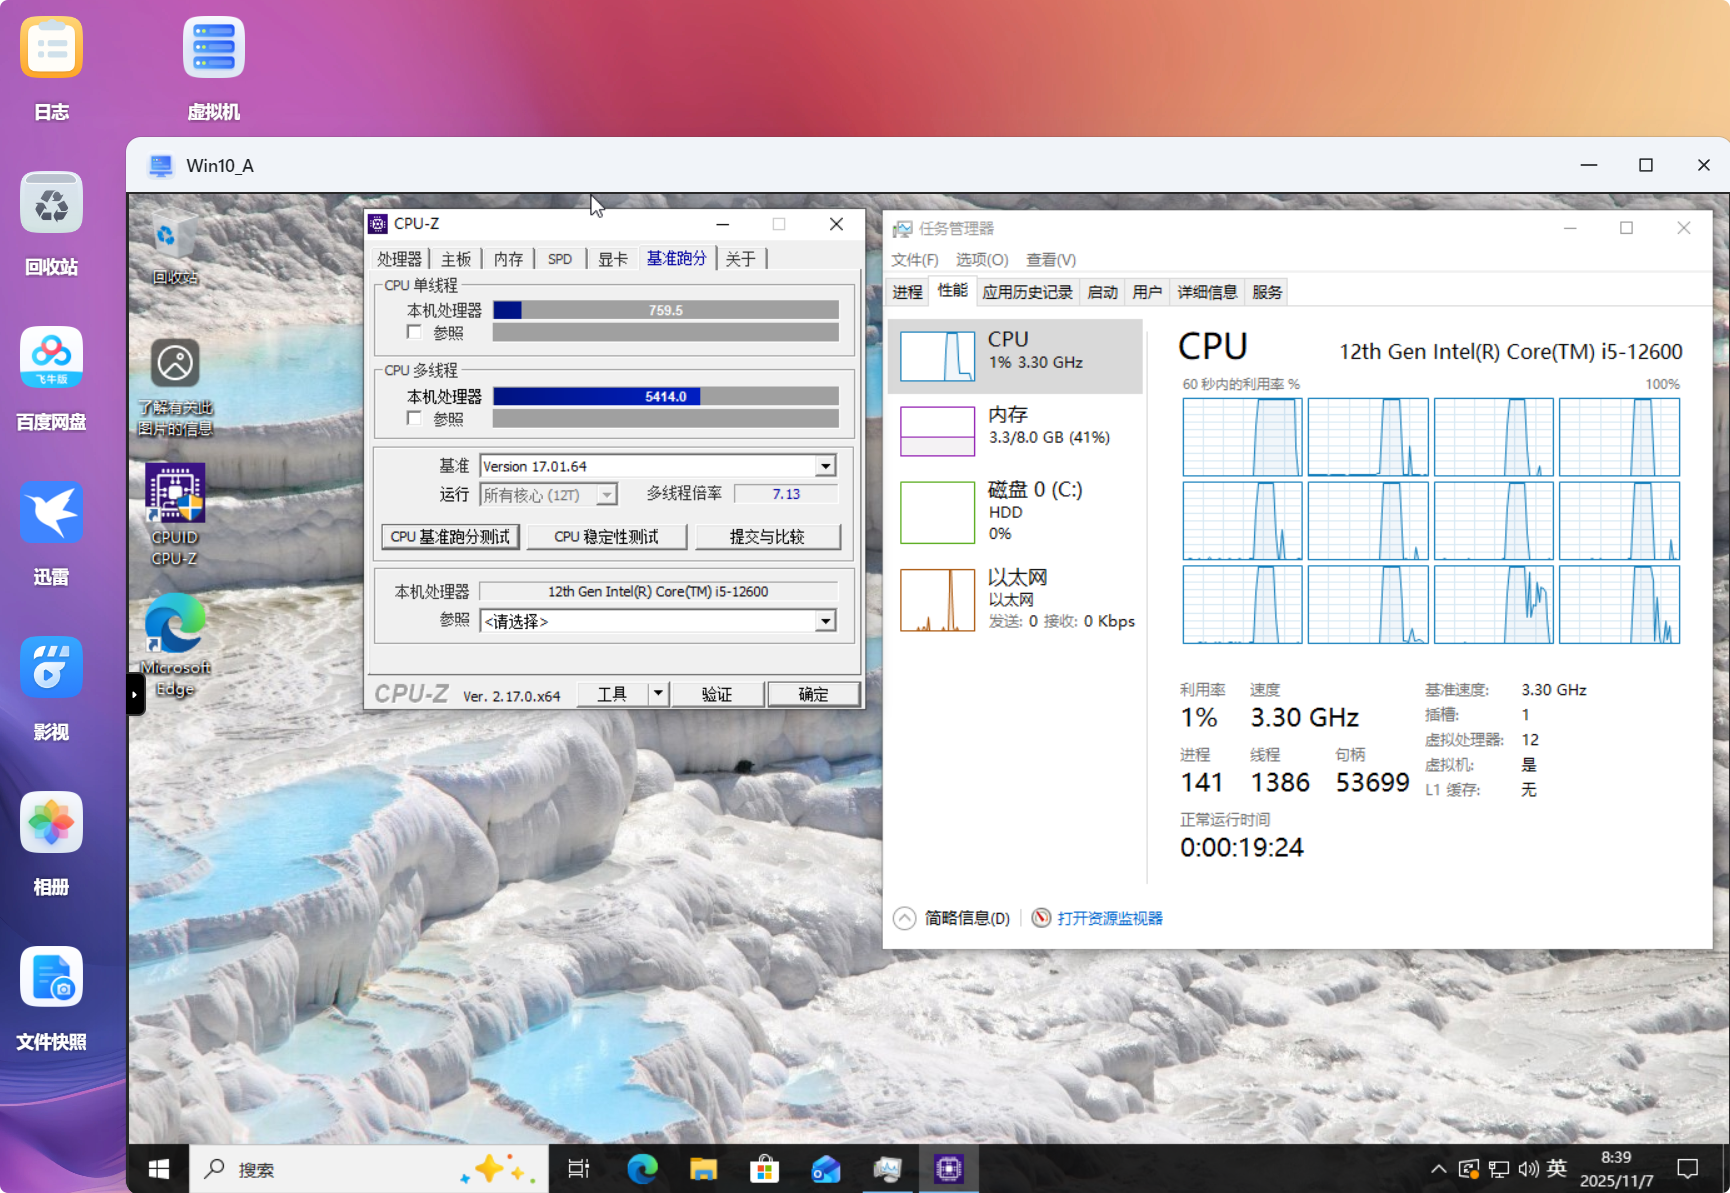This screenshot has width=1730, height=1193.
Task: Collapse Task Manager with 简略信息 toggle
Action: [904, 918]
